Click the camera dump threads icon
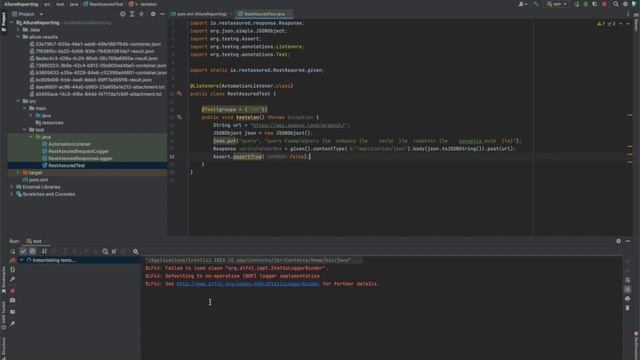 pyautogui.click(x=13, y=300)
